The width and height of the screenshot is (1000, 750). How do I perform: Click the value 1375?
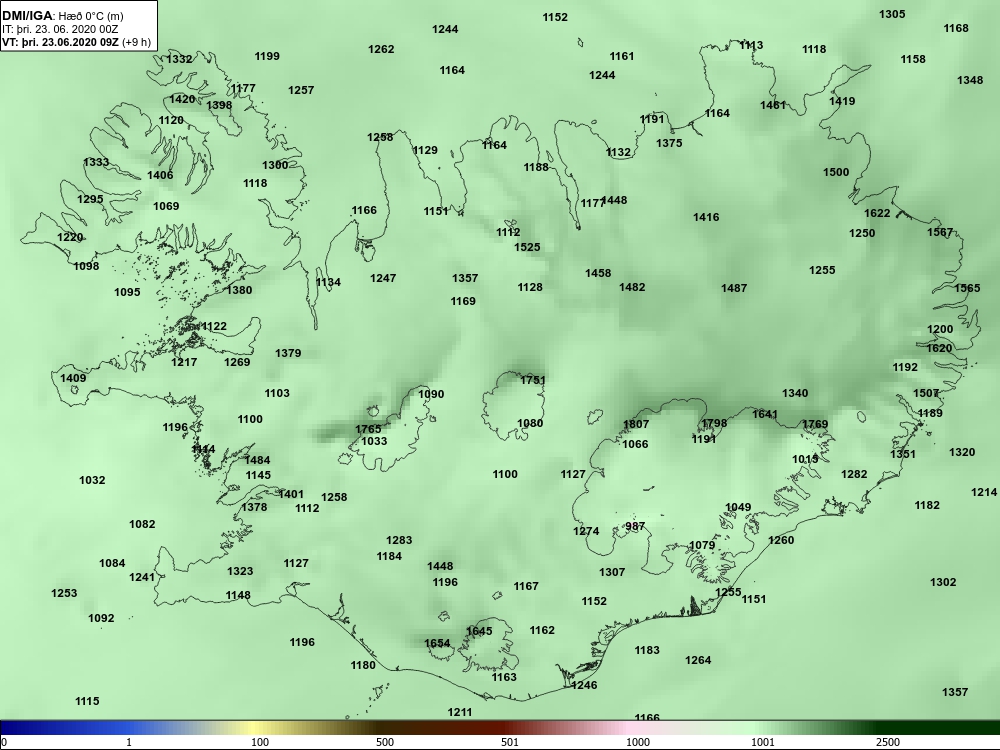click(670, 143)
